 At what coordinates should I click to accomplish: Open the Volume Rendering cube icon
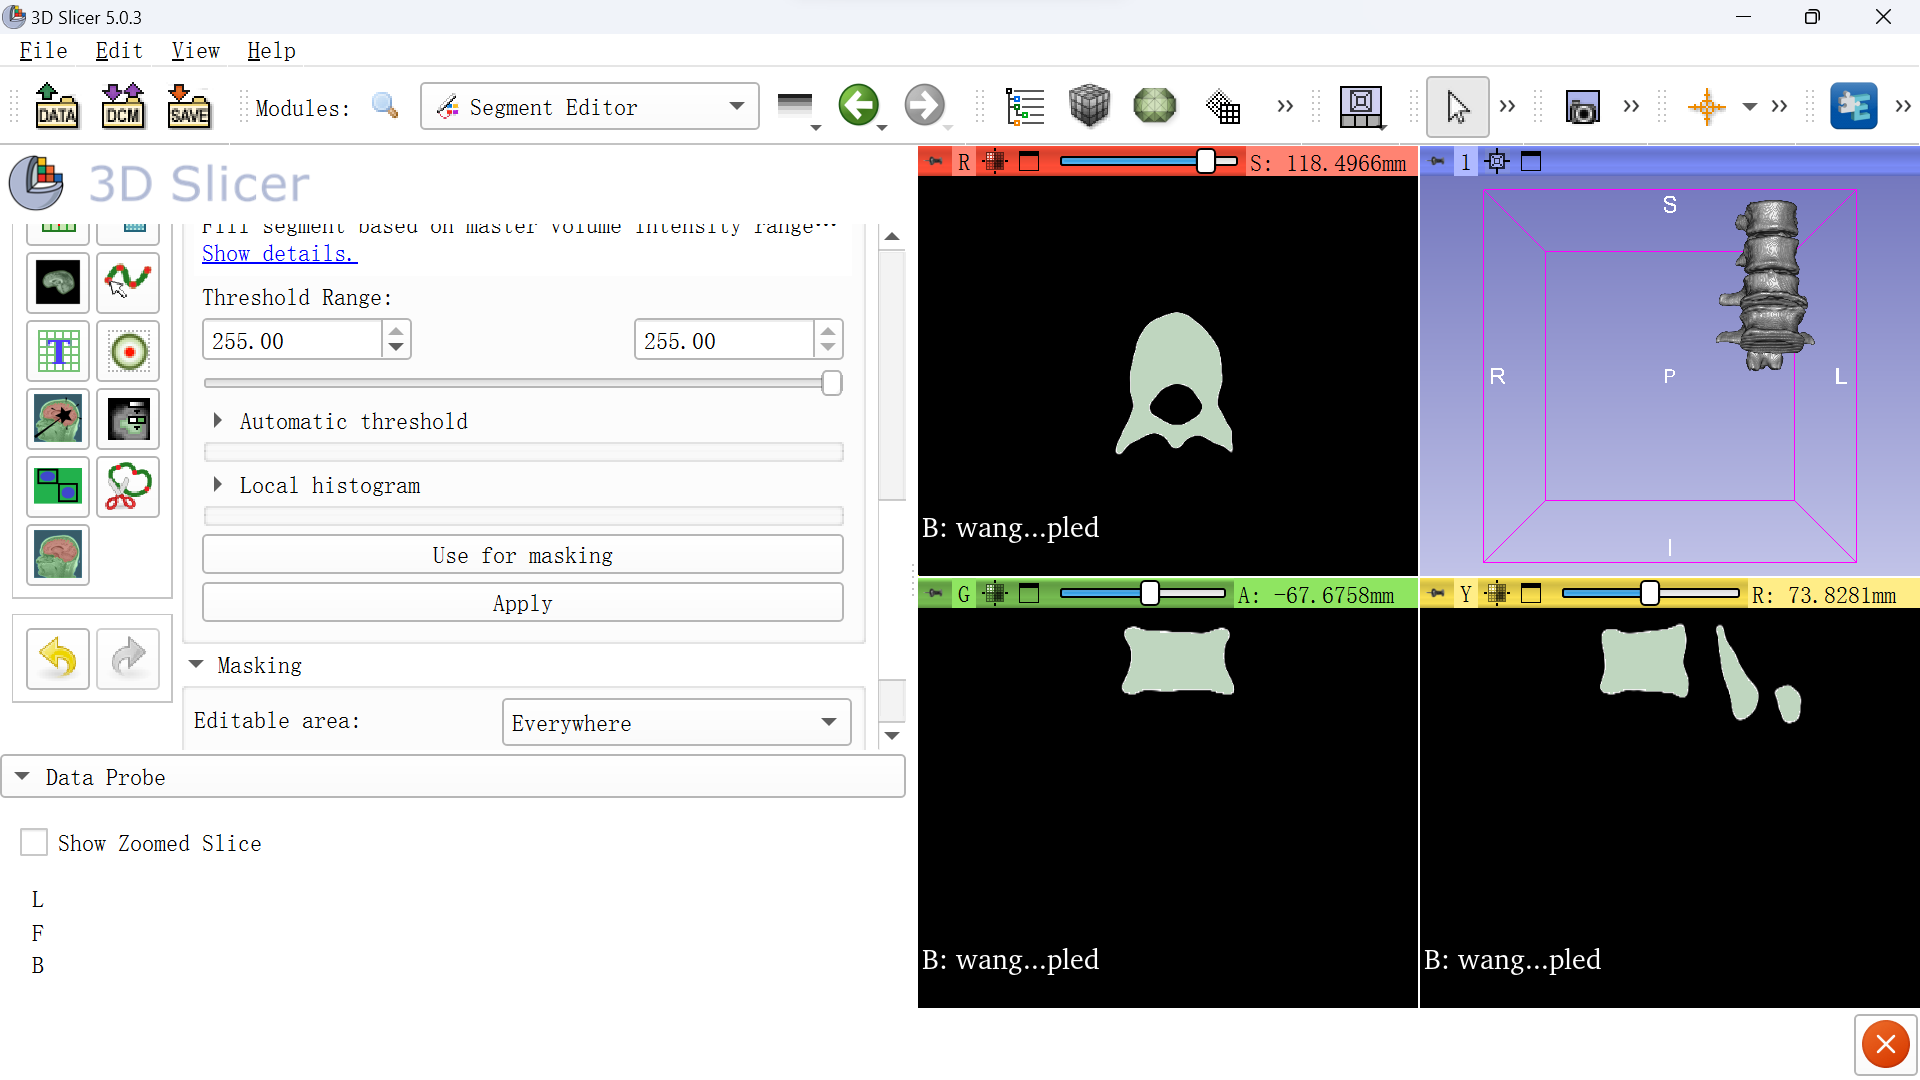1089,106
